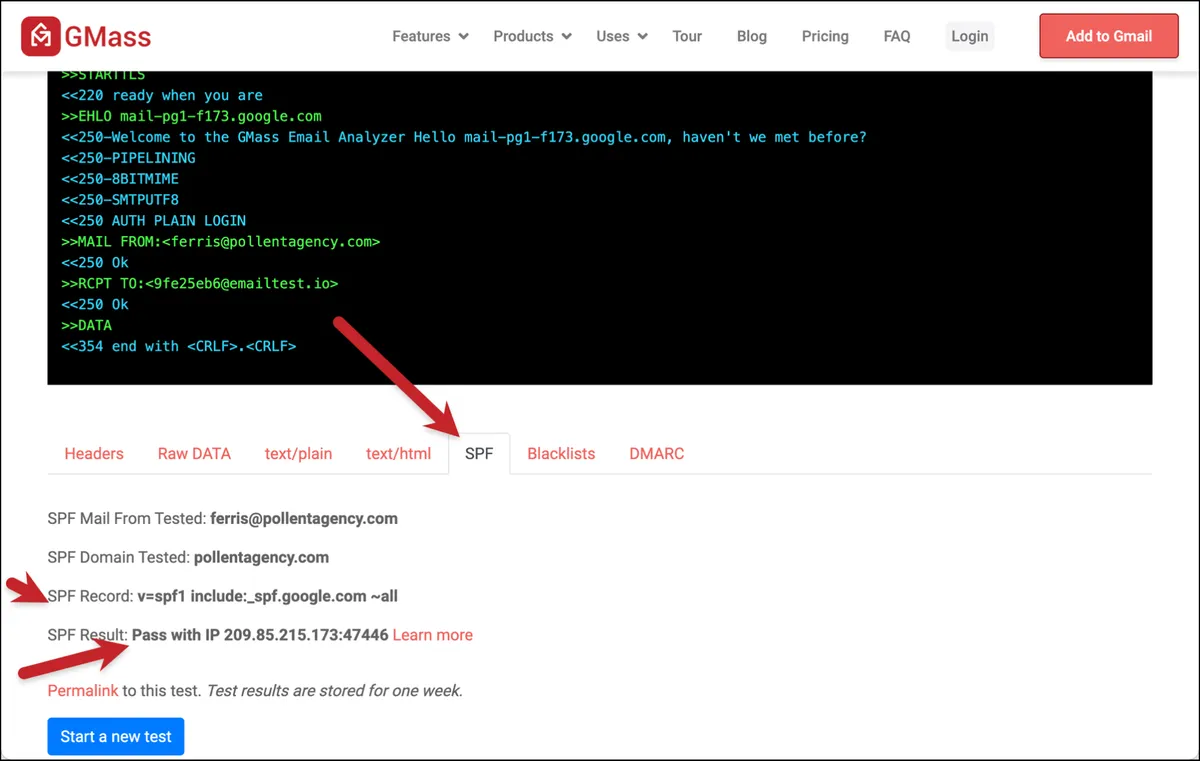Switch to the Headers tab
This screenshot has width=1200, height=761.
[94, 453]
